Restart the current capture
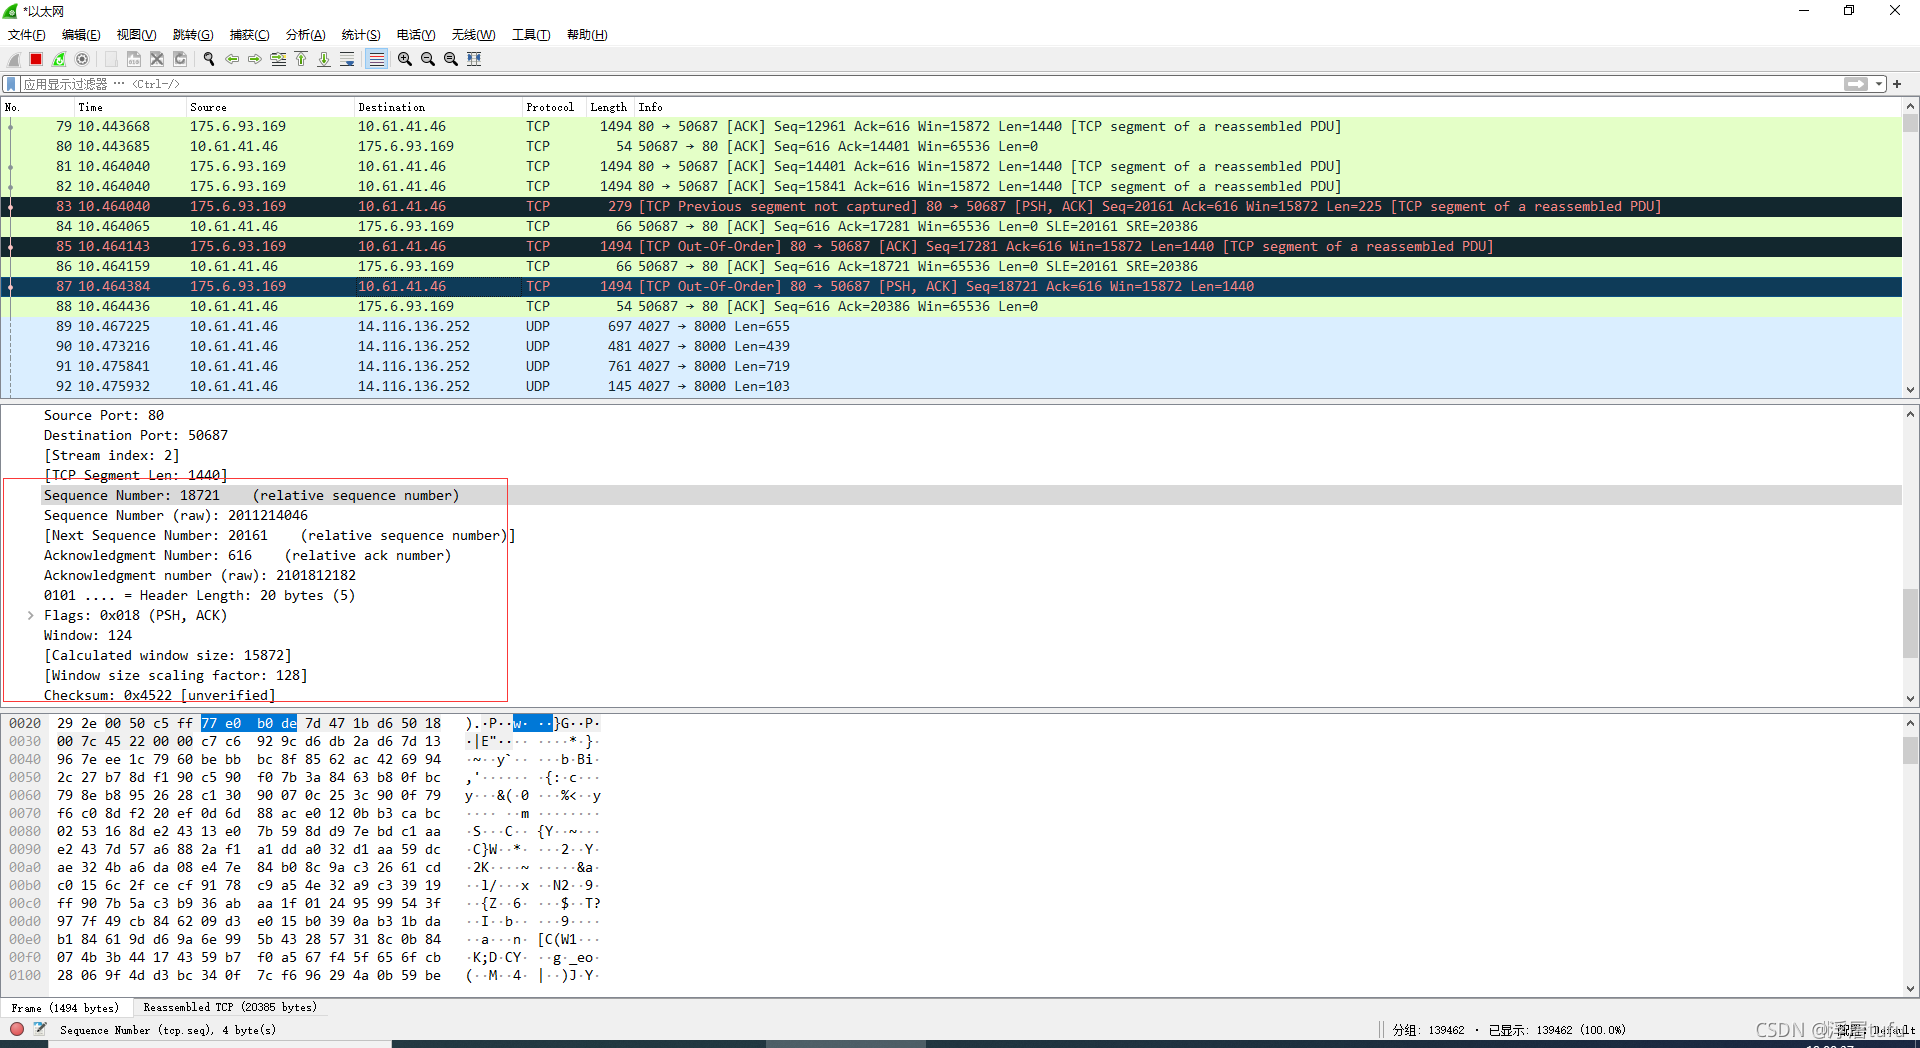The width and height of the screenshot is (1920, 1048). pyautogui.click(x=59, y=59)
